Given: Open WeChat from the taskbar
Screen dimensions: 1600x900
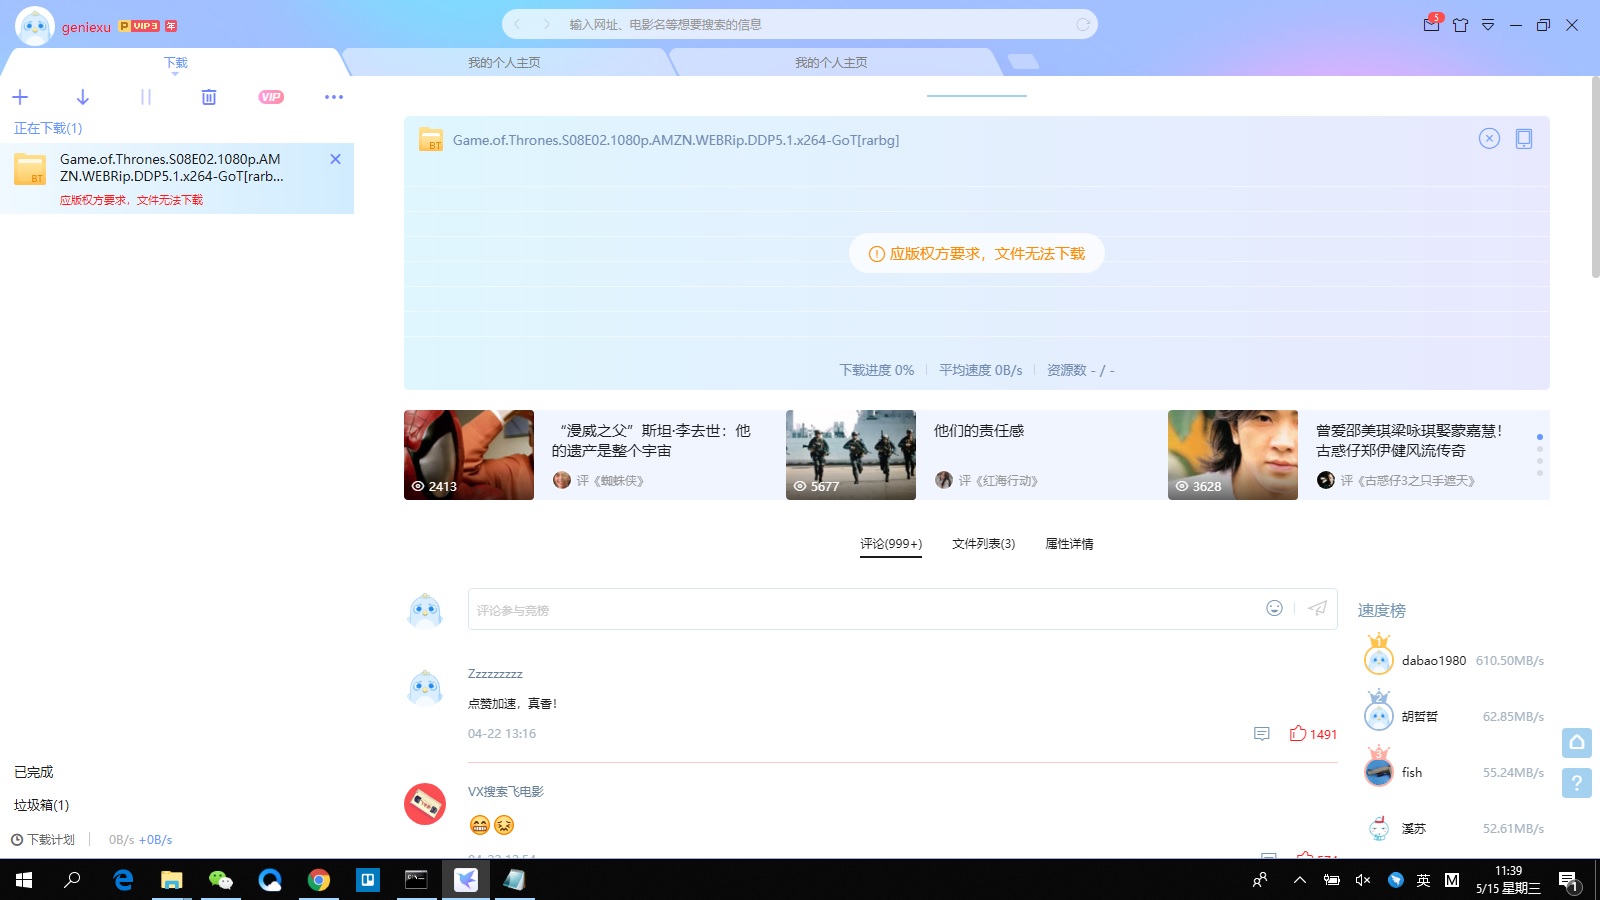Looking at the screenshot, I should (x=220, y=880).
